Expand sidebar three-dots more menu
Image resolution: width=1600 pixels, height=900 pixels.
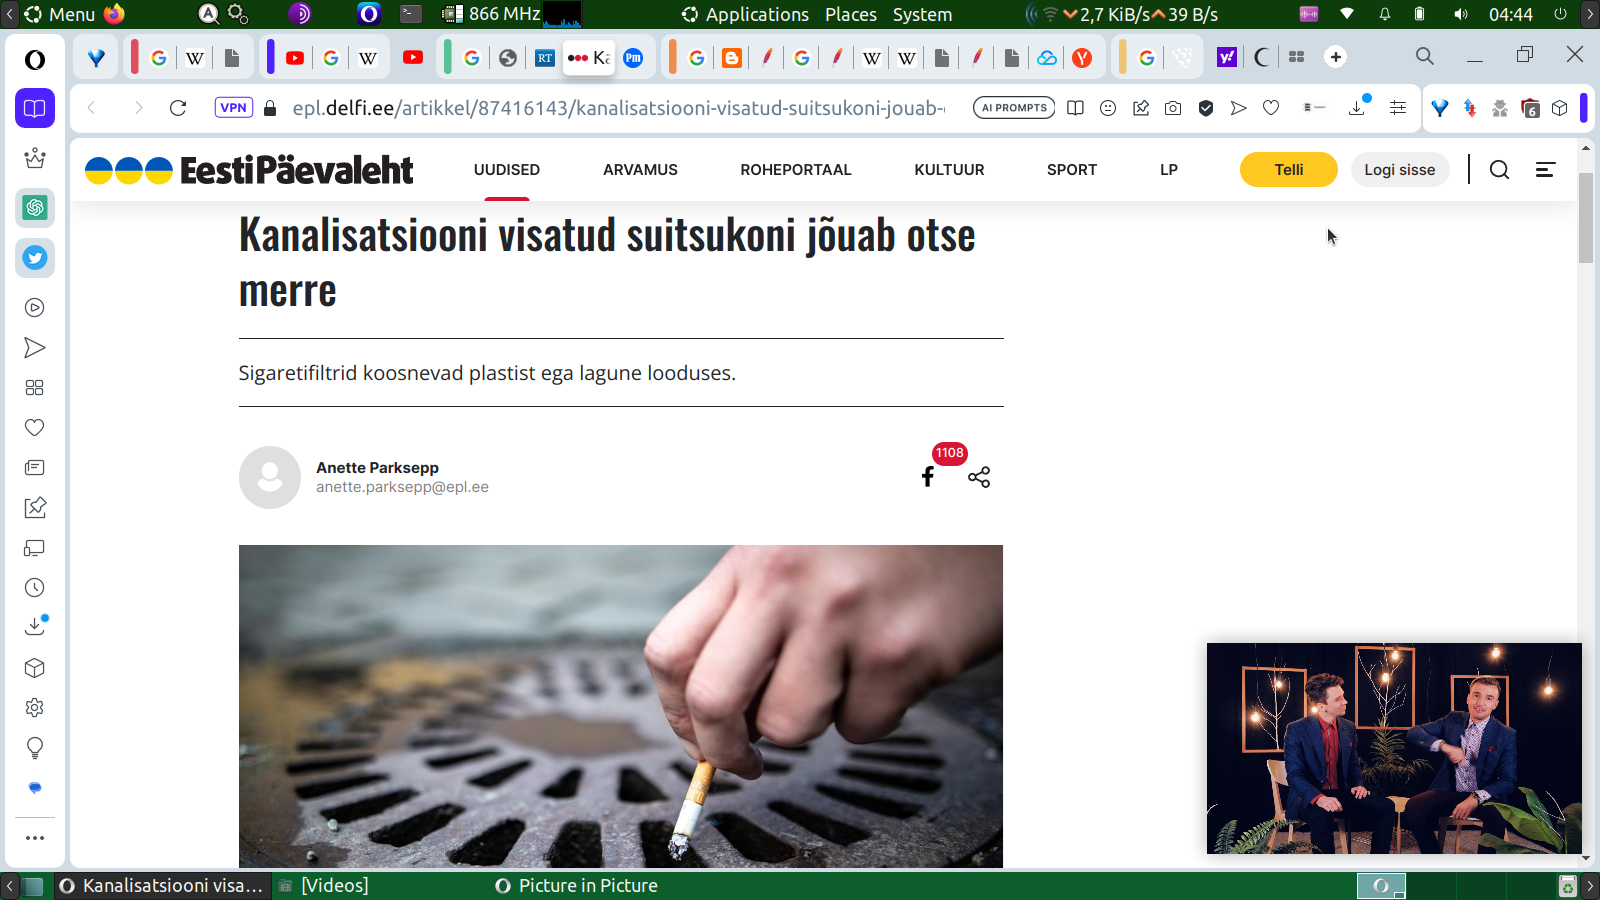click(x=35, y=838)
